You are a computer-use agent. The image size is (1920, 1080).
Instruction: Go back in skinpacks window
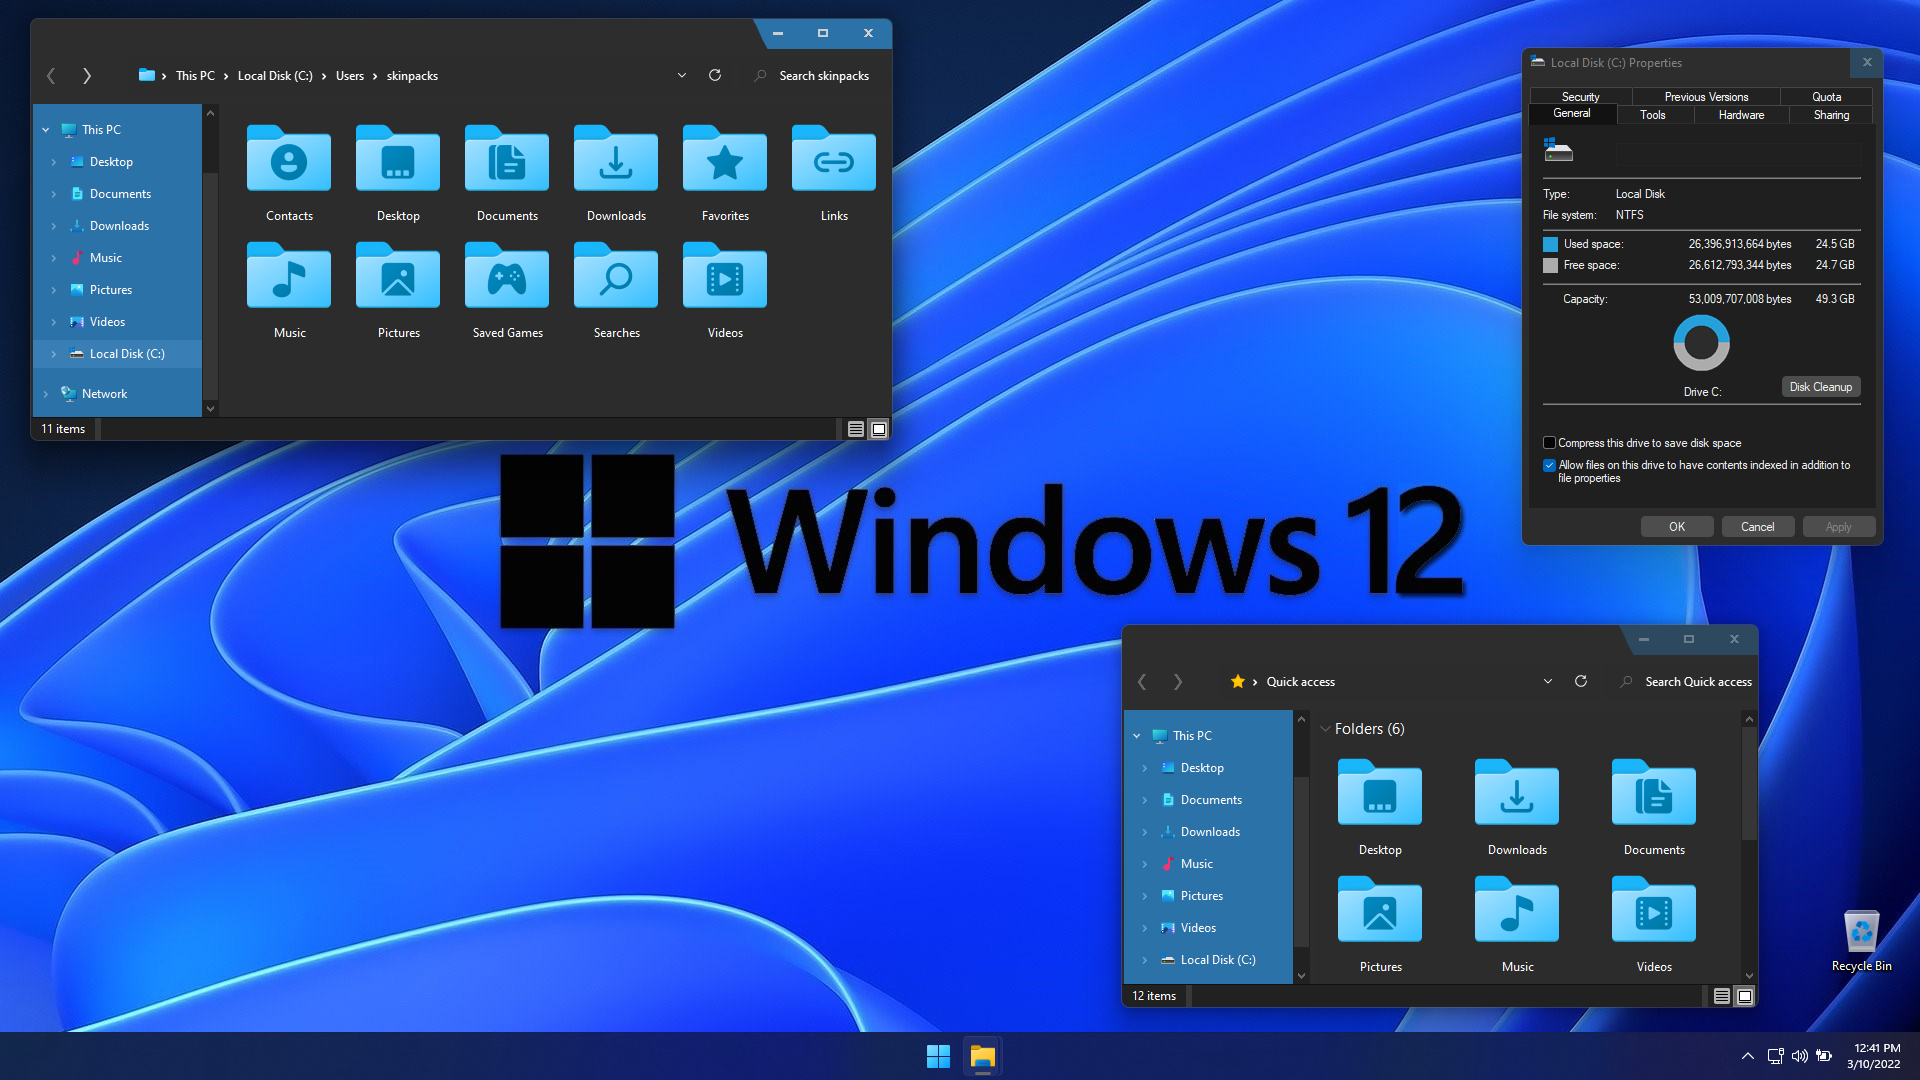click(51, 75)
